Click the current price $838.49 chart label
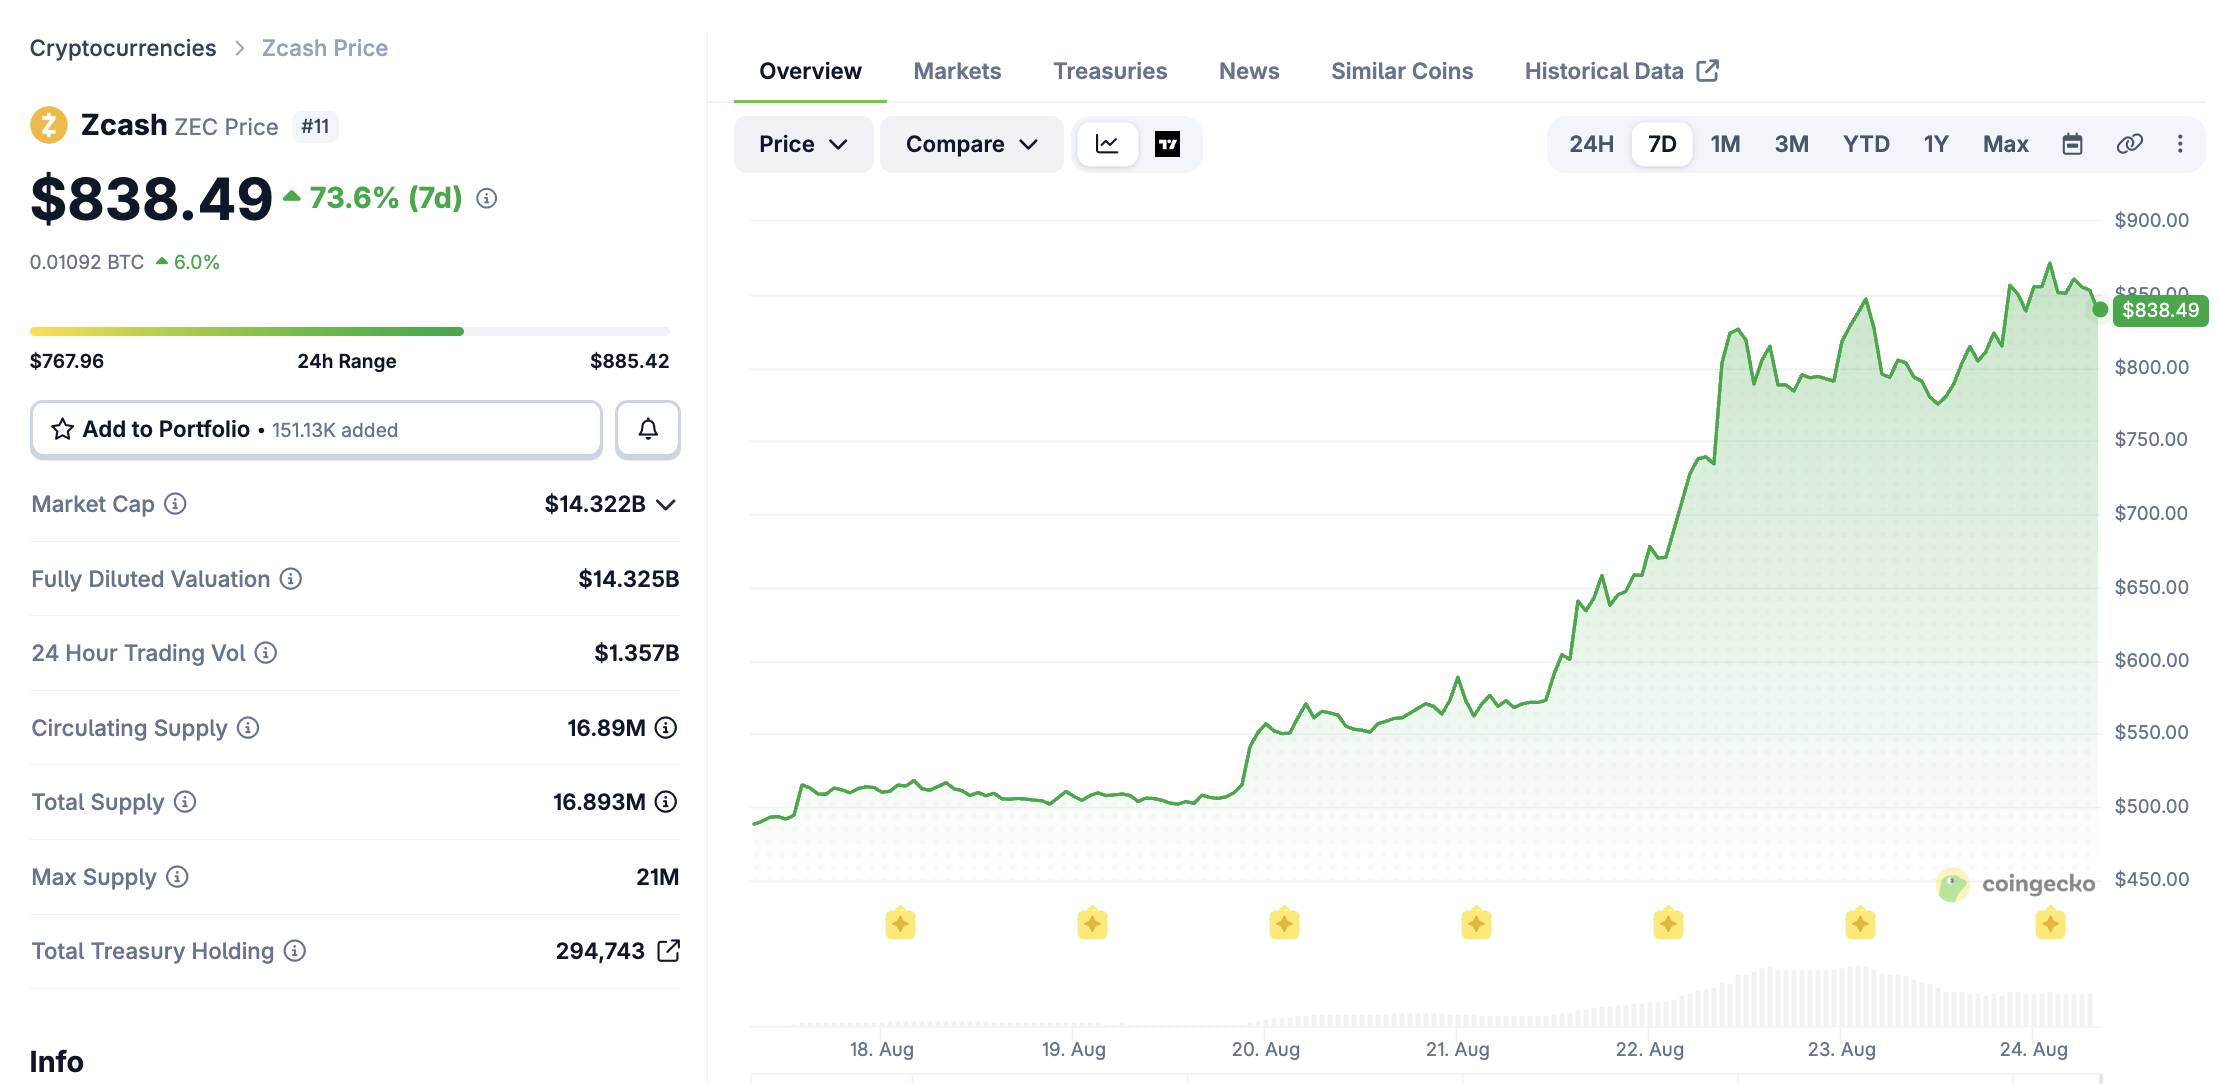 click(x=2160, y=310)
